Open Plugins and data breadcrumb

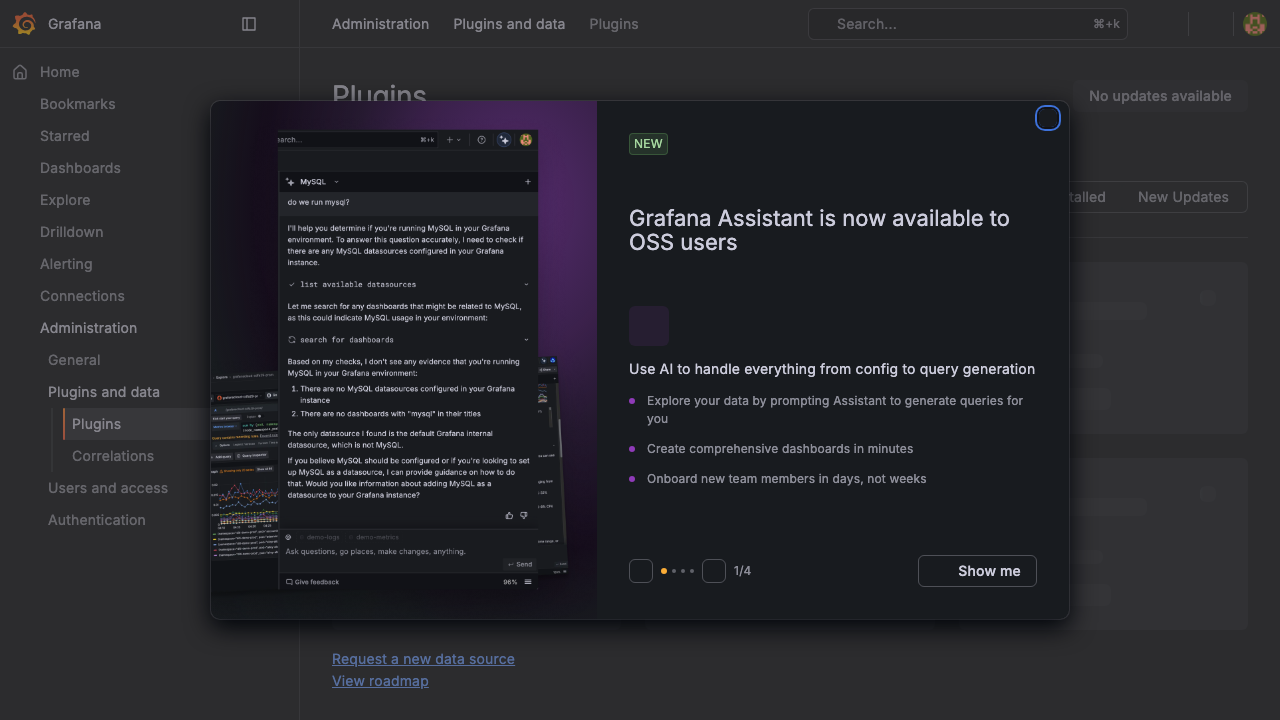click(x=509, y=24)
